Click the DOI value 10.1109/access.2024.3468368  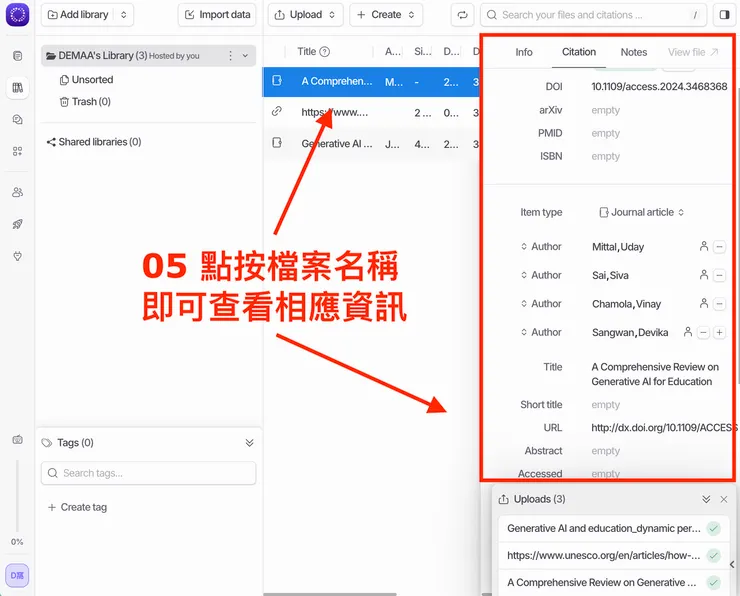point(659,86)
